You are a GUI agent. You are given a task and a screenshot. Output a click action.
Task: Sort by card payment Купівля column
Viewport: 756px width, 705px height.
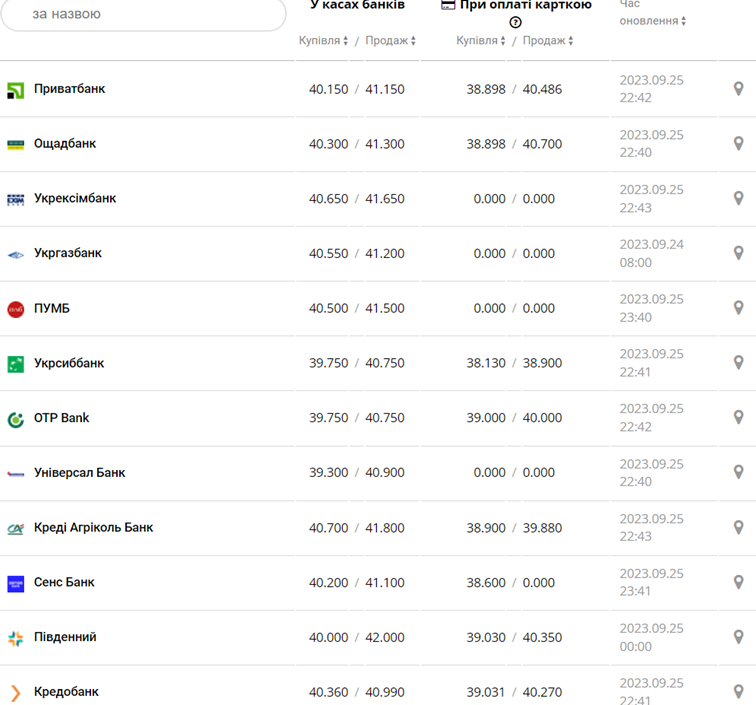click(x=481, y=41)
